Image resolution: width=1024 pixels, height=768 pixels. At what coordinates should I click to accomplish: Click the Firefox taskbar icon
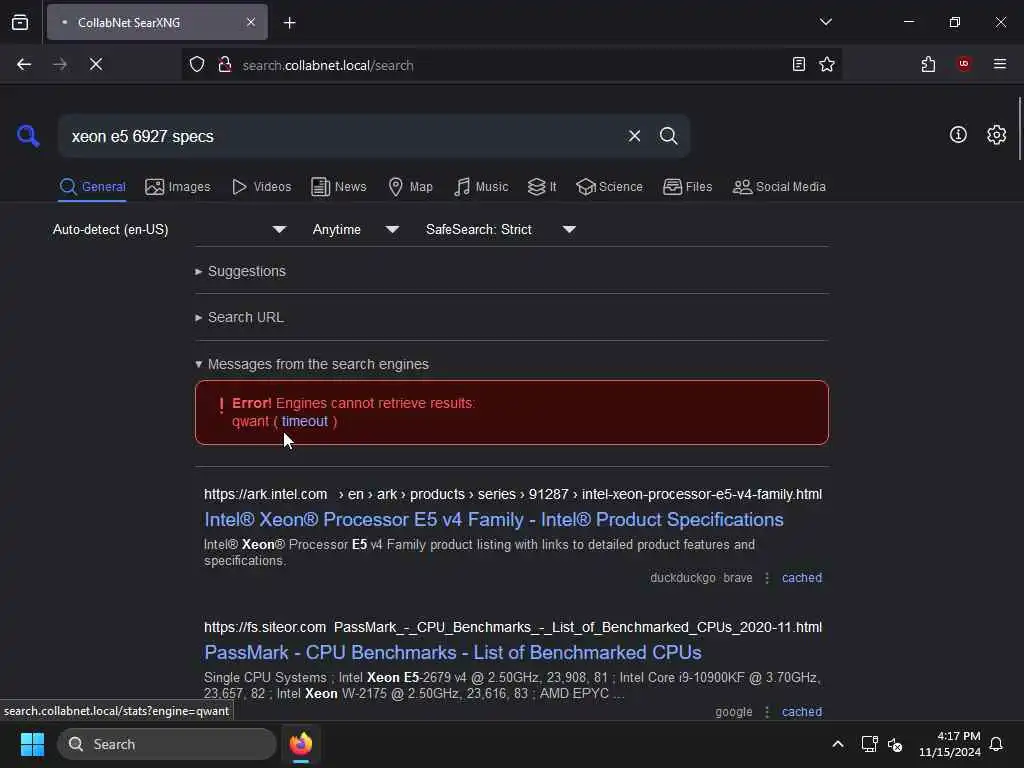click(x=301, y=744)
